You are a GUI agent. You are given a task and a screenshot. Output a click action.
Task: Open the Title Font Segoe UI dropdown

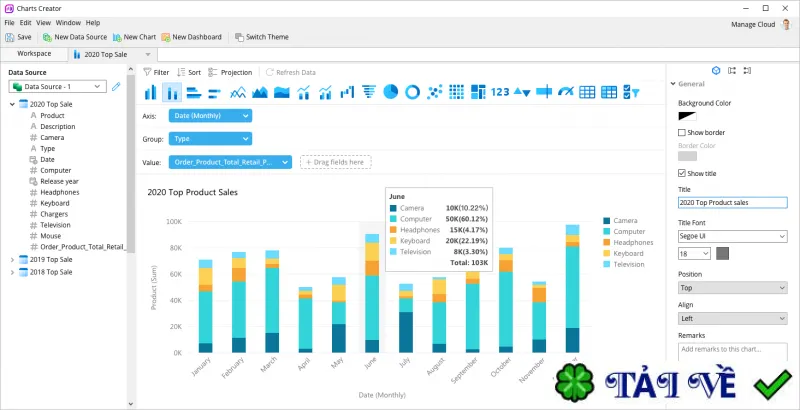pos(733,237)
